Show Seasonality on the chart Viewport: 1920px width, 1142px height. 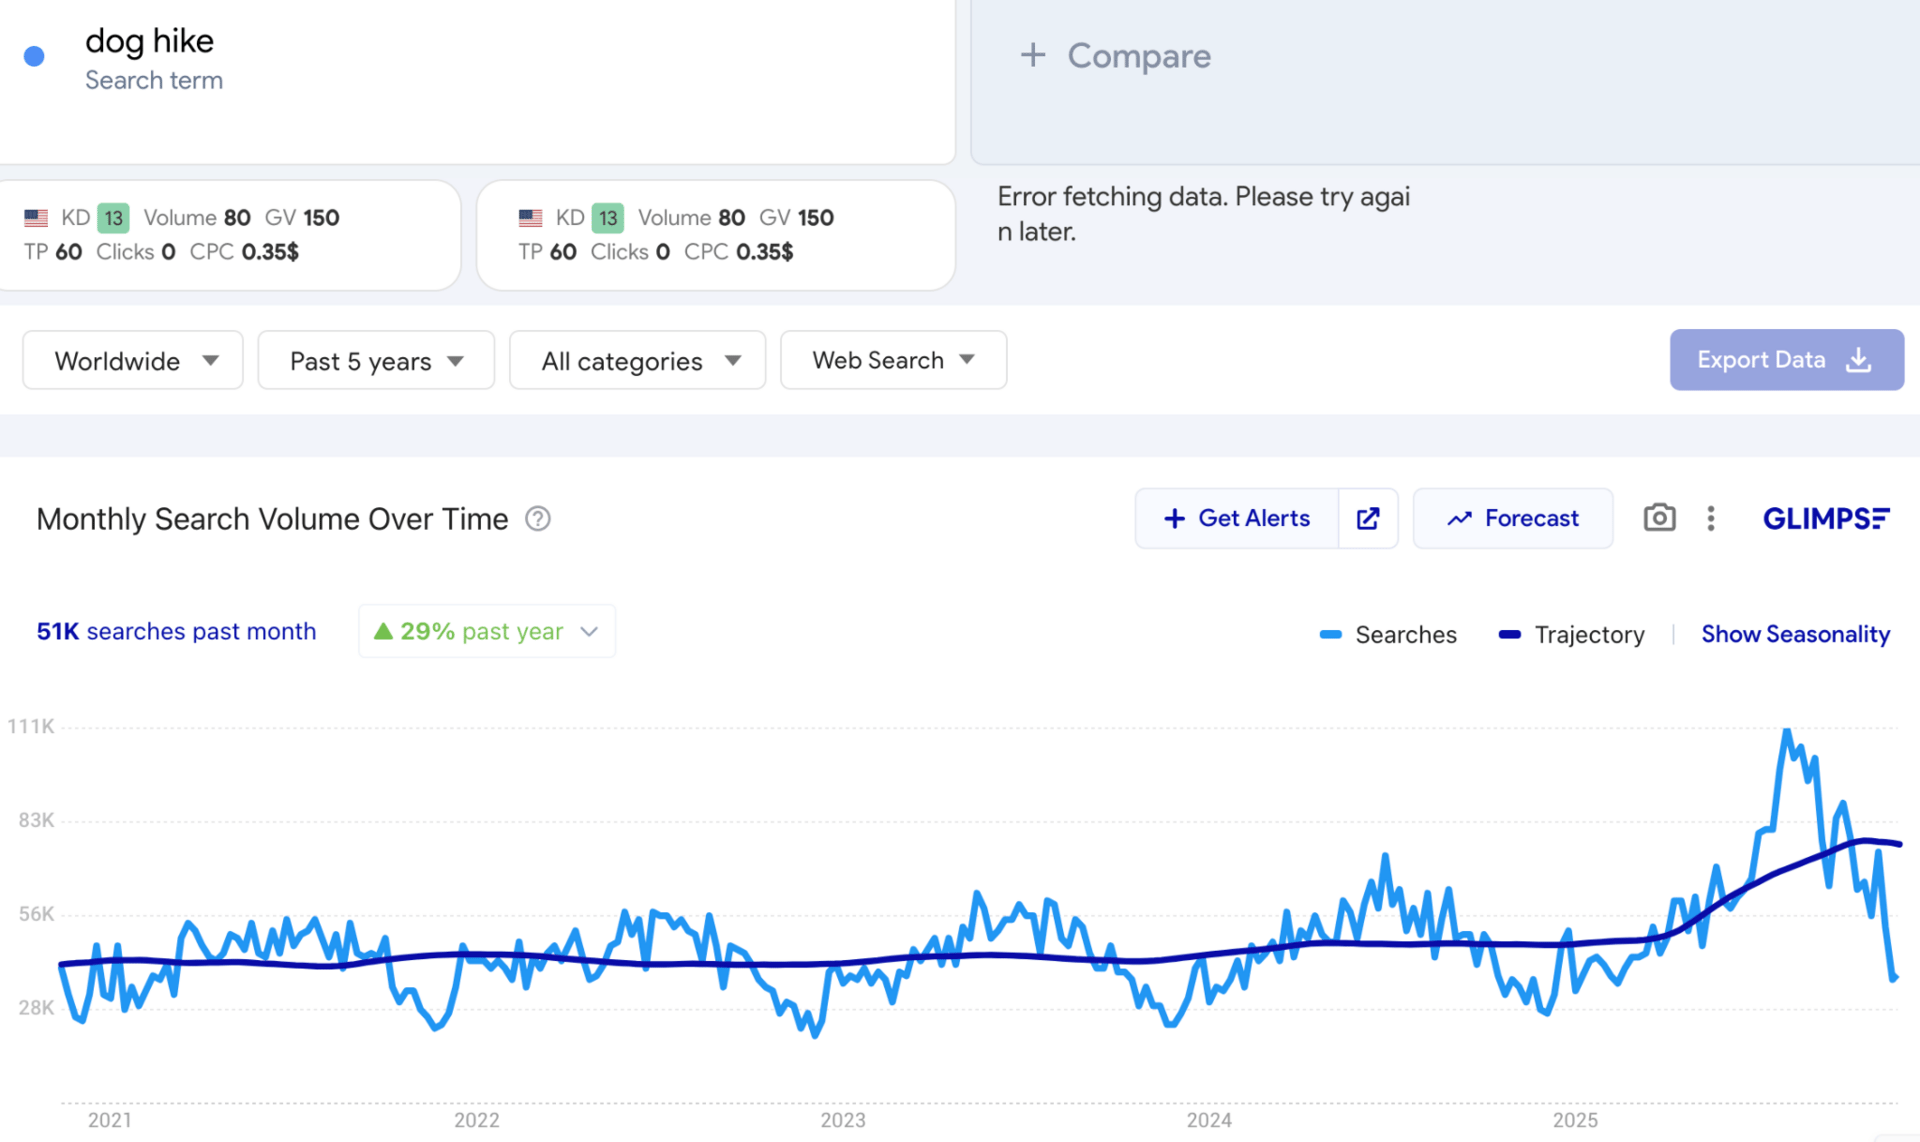click(x=1795, y=634)
